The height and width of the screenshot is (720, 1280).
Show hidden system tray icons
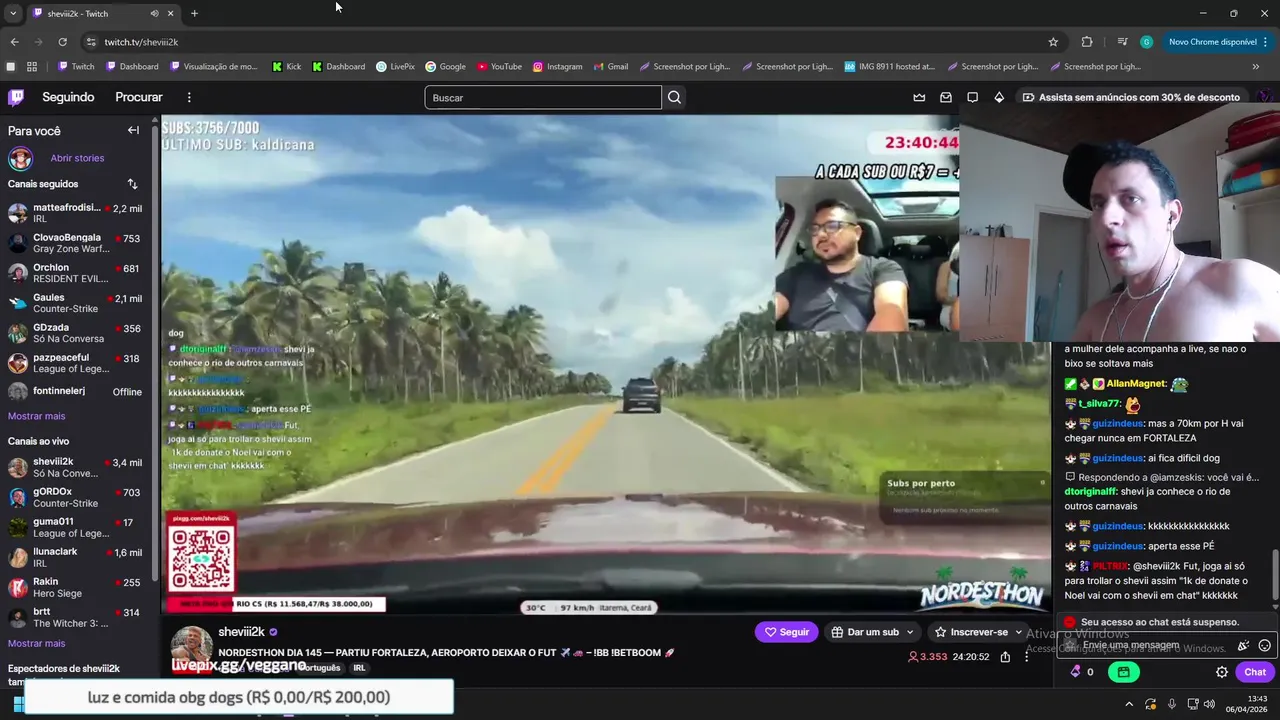tap(1129, 704)
